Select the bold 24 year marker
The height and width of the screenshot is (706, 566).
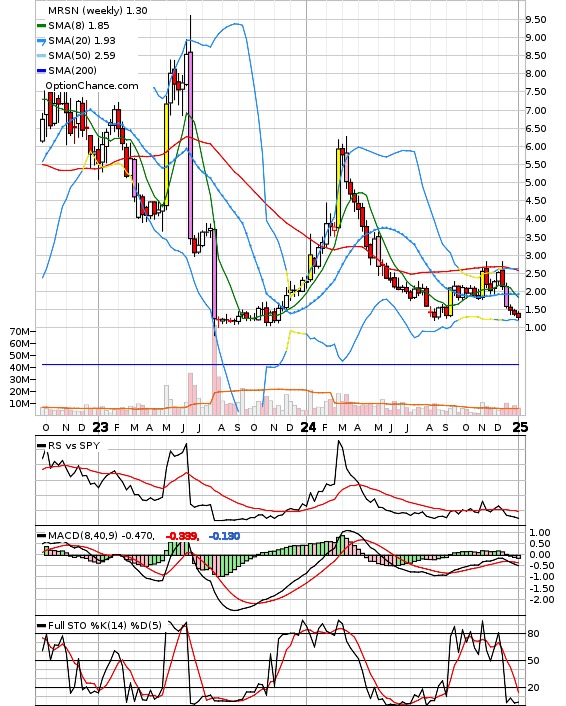[308, 427]
